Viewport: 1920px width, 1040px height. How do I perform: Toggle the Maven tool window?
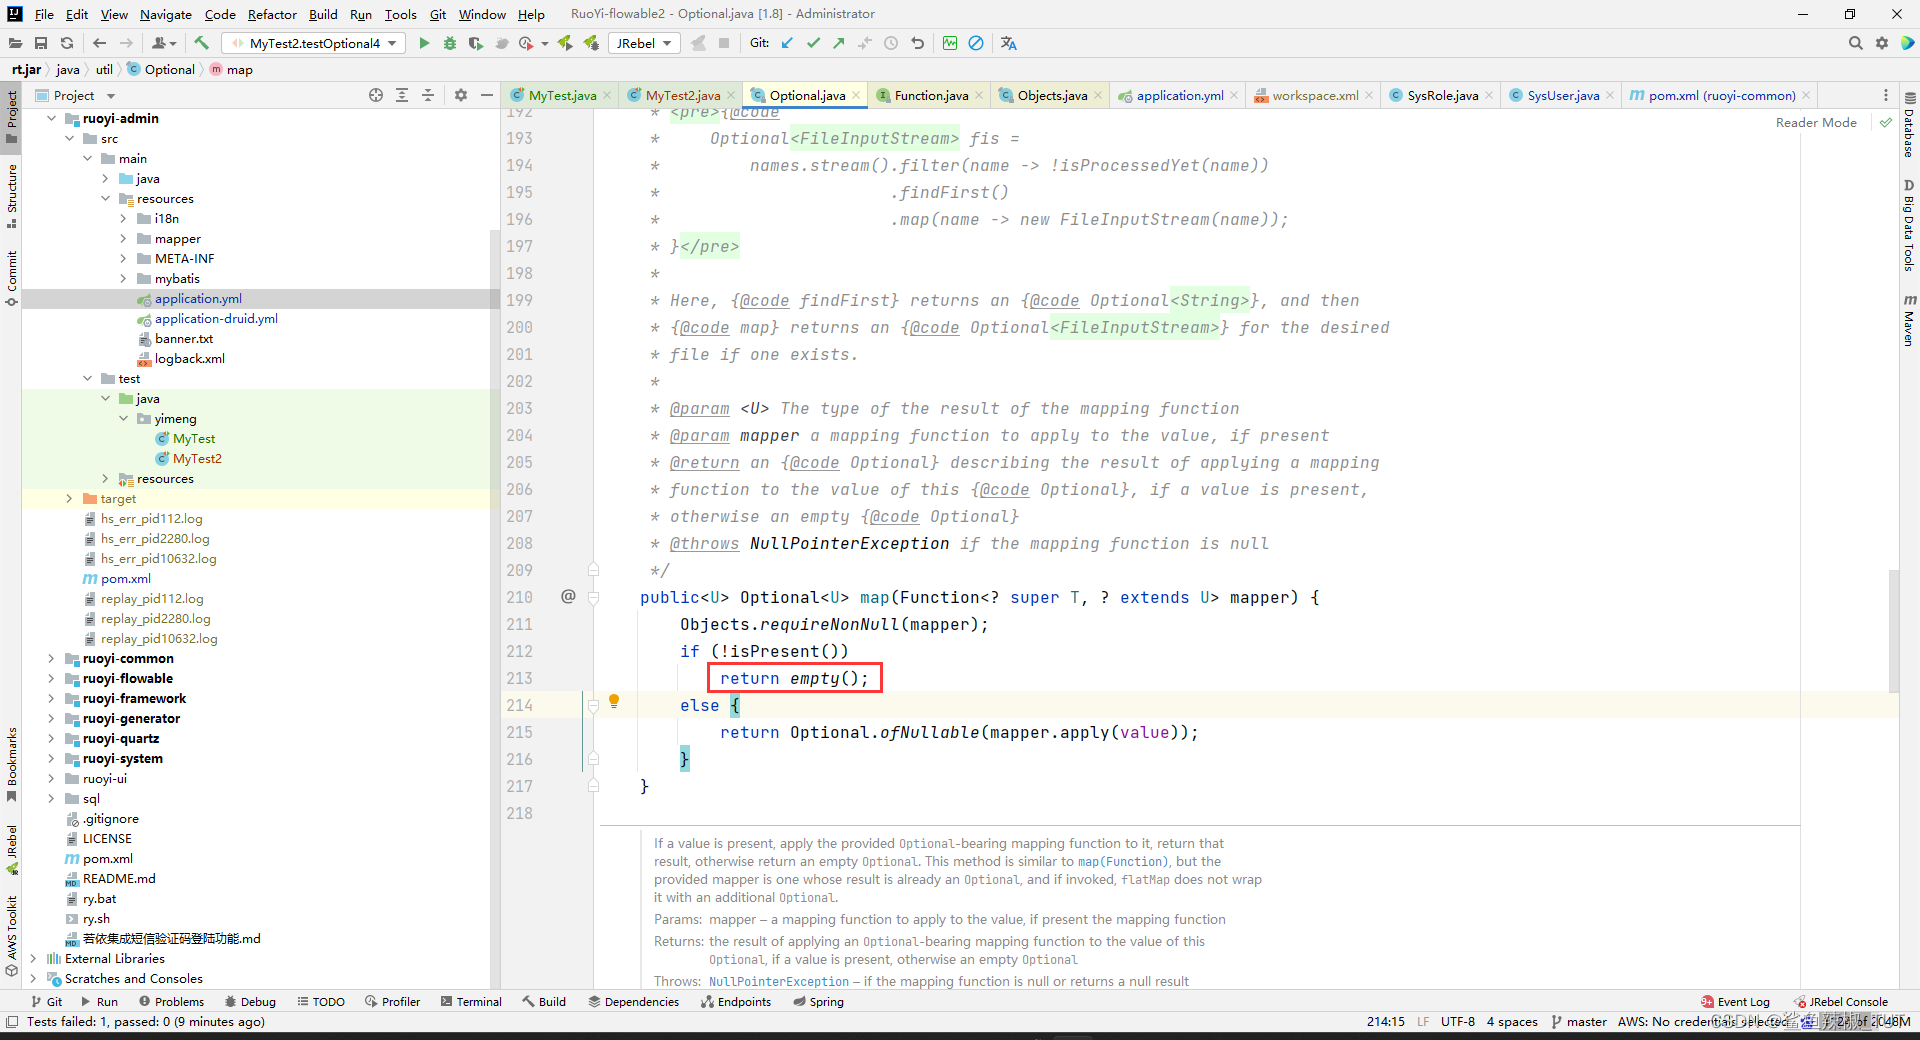(x=1909, y=321)
